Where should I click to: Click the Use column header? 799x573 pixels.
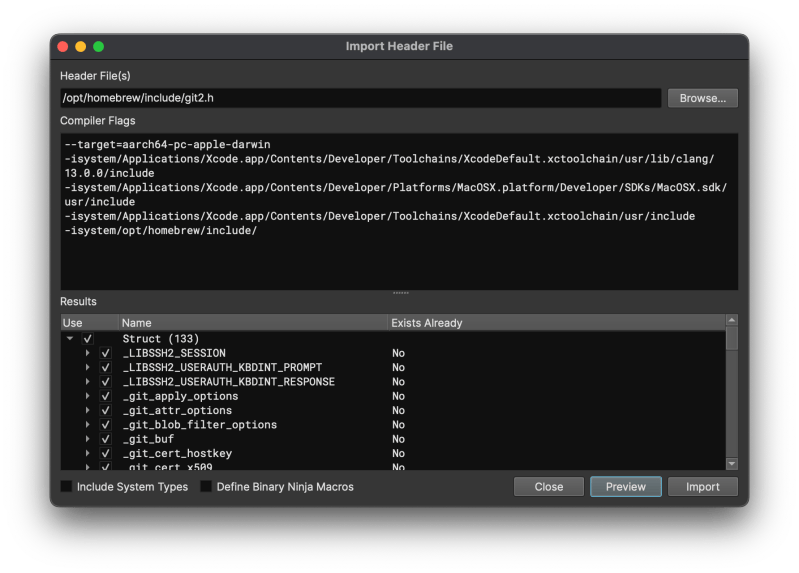[x=89, y=323]
